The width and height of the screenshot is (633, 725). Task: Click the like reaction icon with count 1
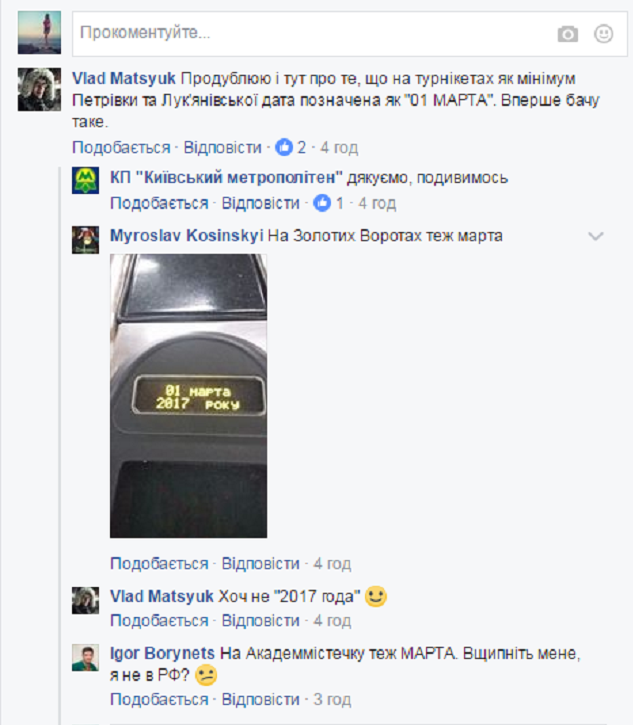coord(322,203)
